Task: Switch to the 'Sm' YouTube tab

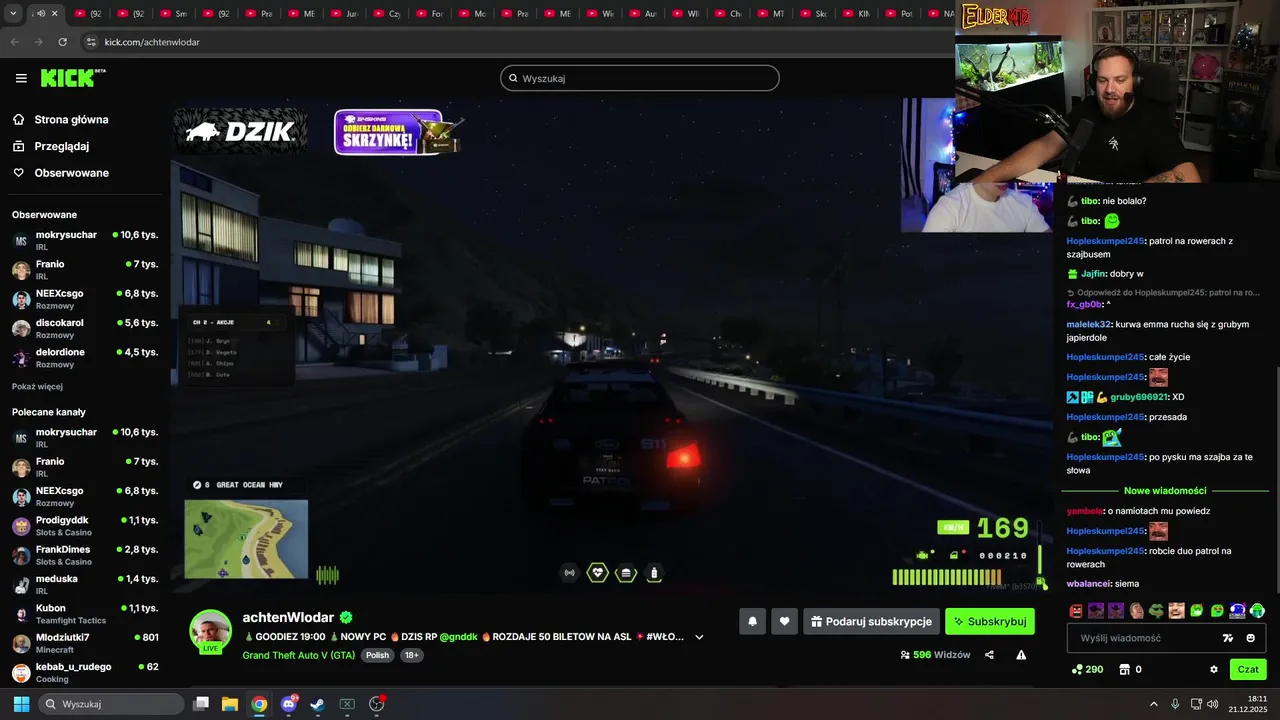Action: pyautogui.click(x=172, y=14)
